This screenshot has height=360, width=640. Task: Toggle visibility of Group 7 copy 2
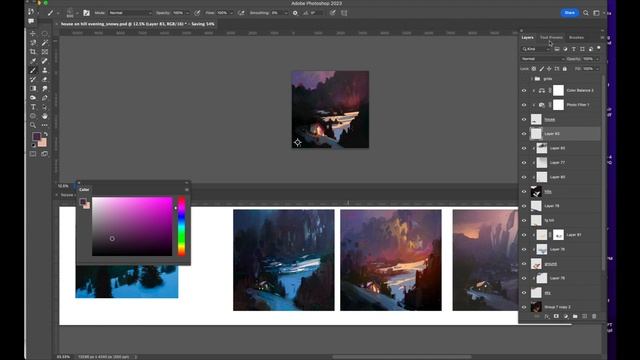tap(524, 307)
